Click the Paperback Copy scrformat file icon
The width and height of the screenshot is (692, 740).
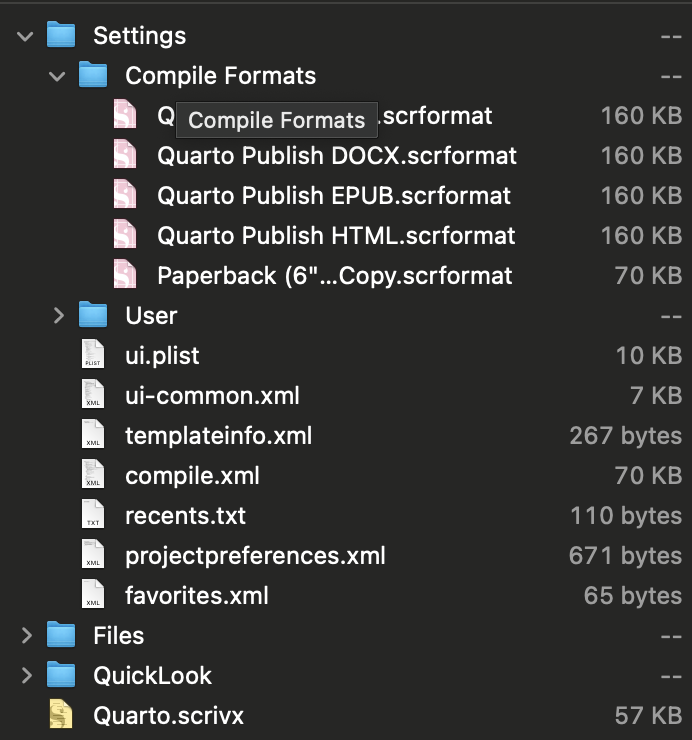124,275
